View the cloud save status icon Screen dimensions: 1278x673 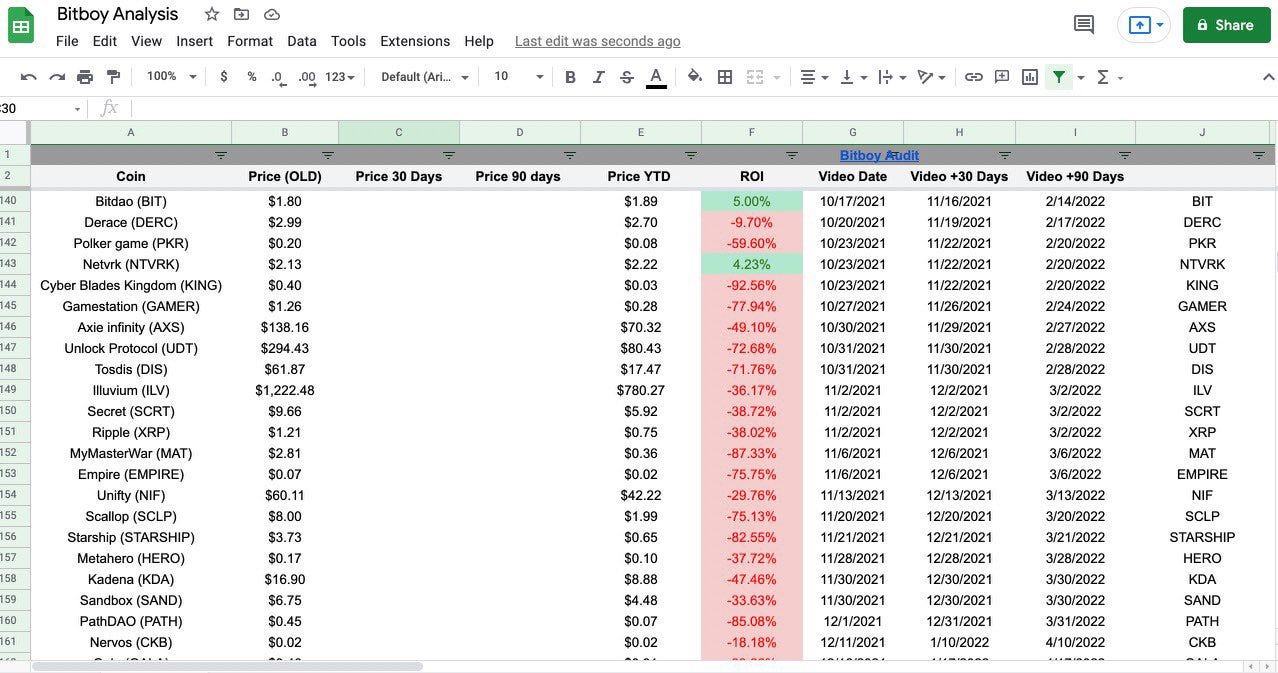coord(271,14)
